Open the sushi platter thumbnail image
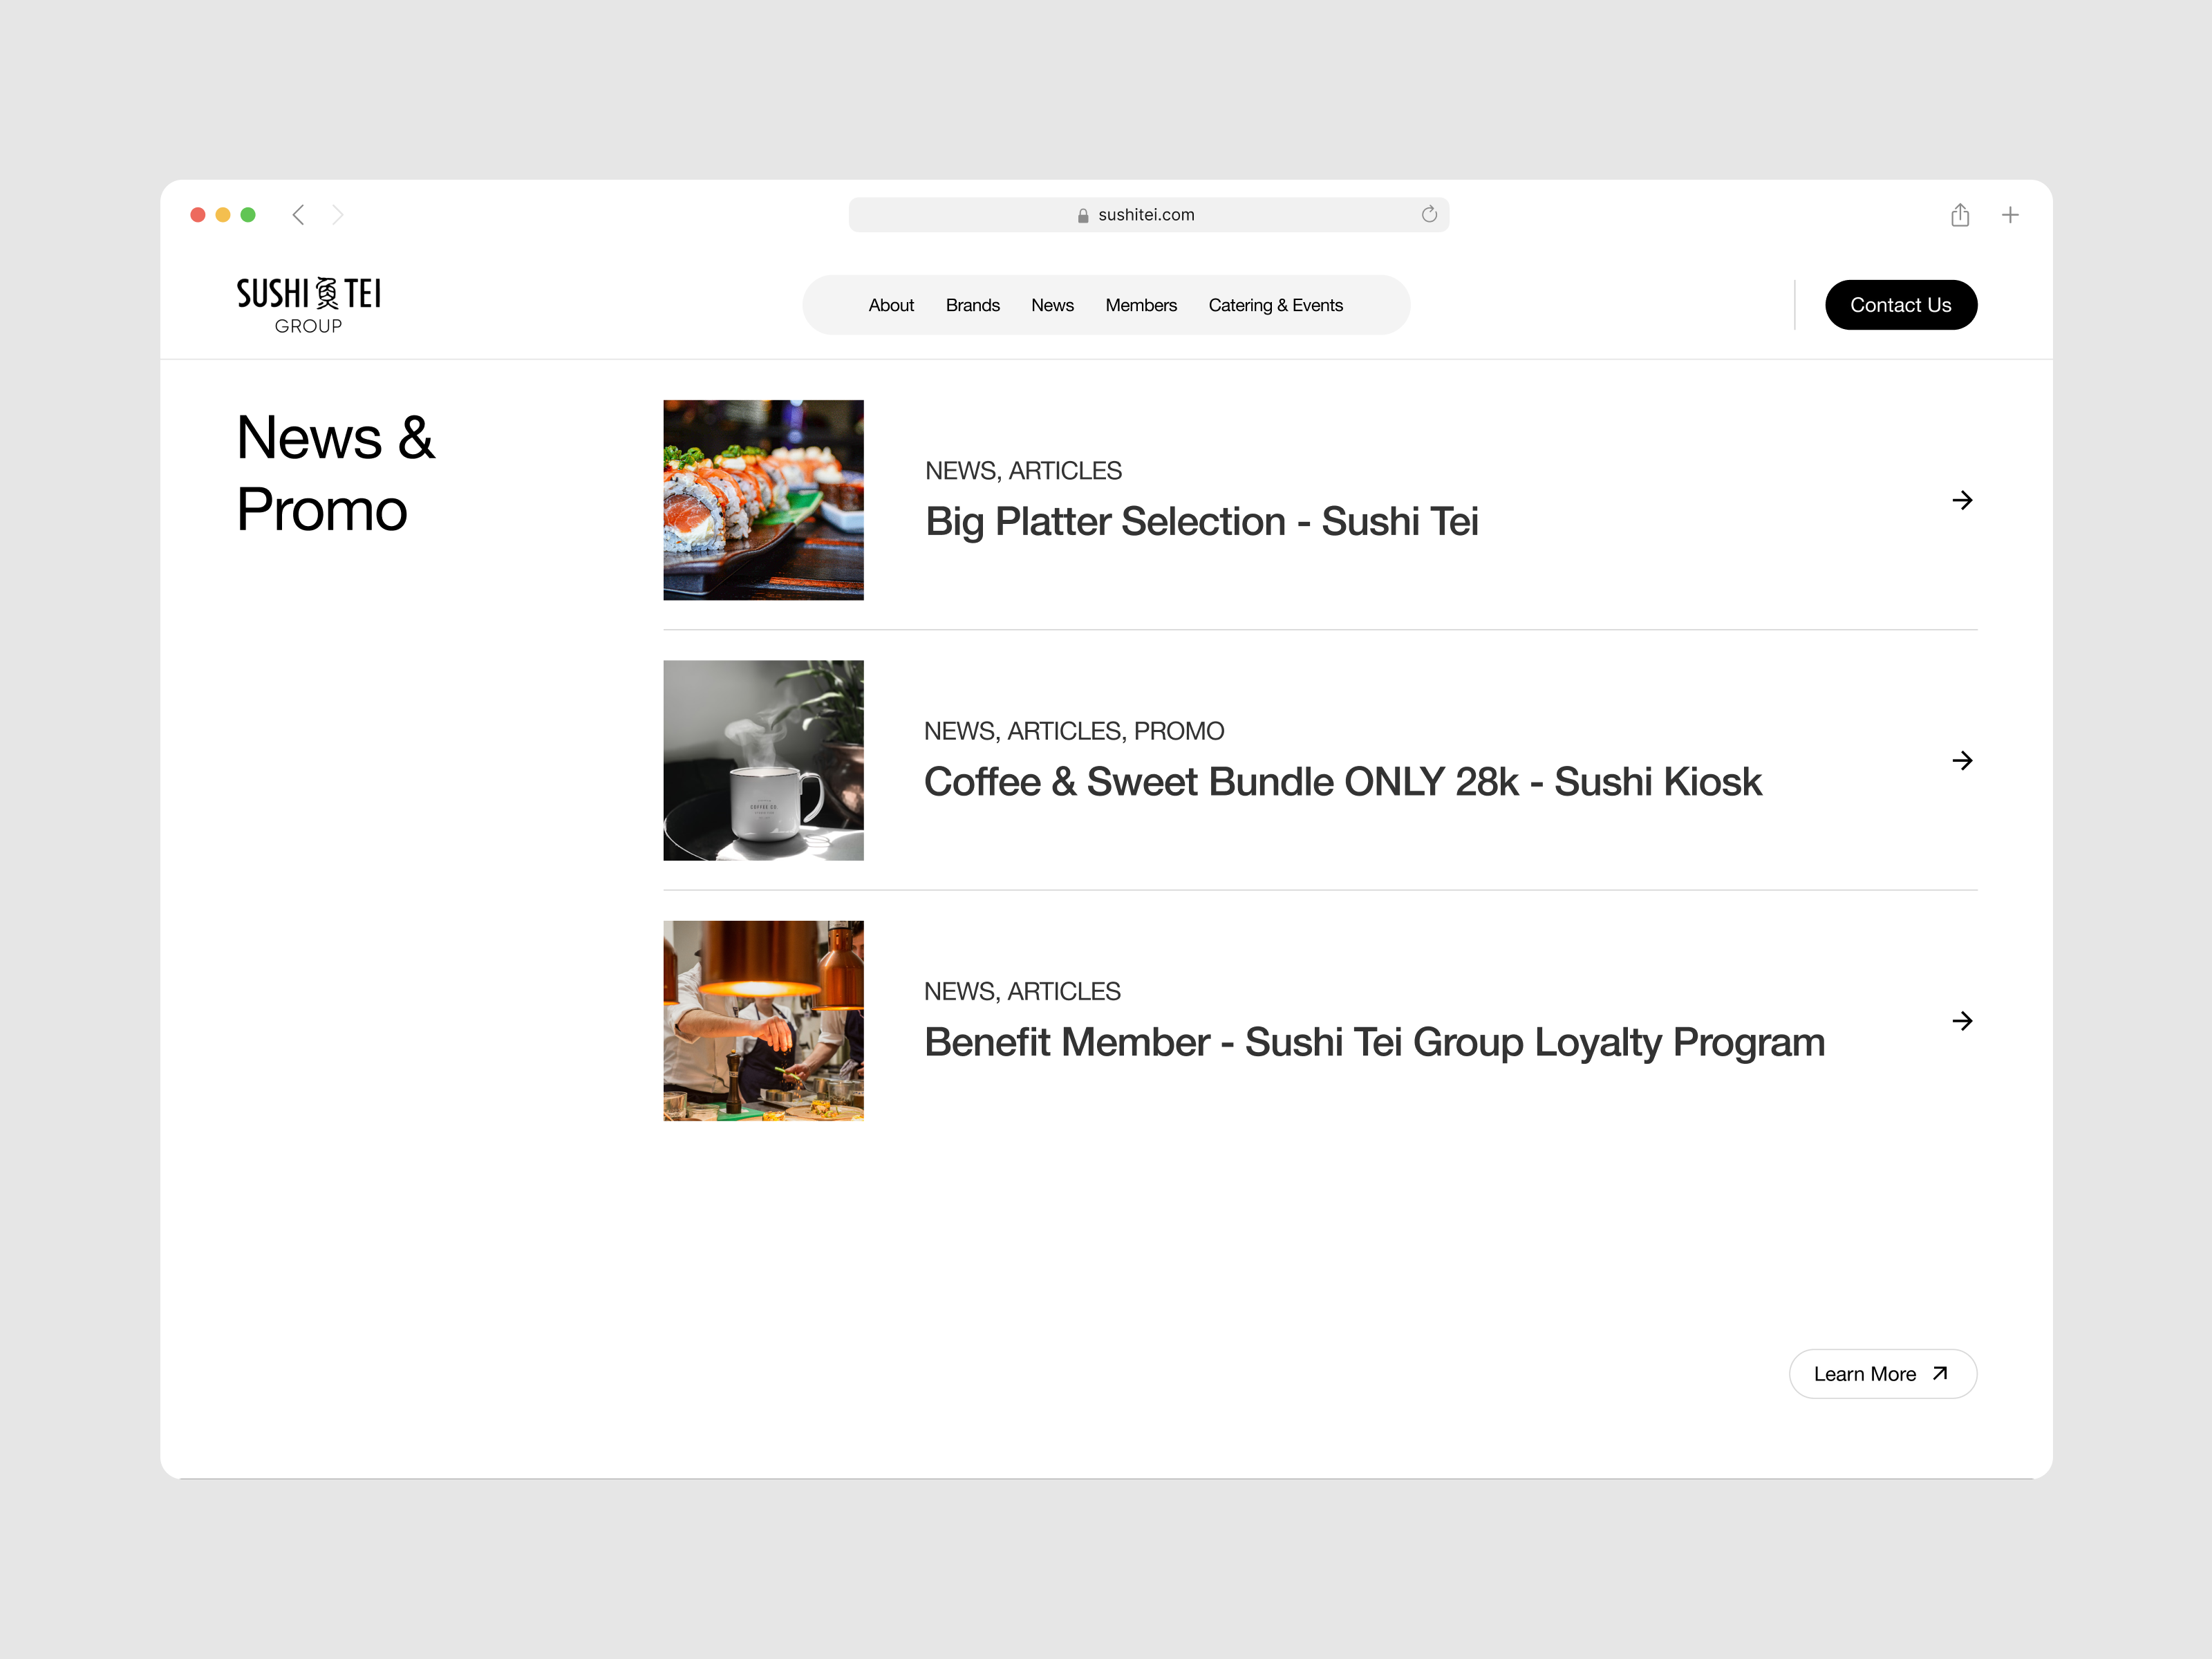The image size is (2212, 1659). pos(763,500)
